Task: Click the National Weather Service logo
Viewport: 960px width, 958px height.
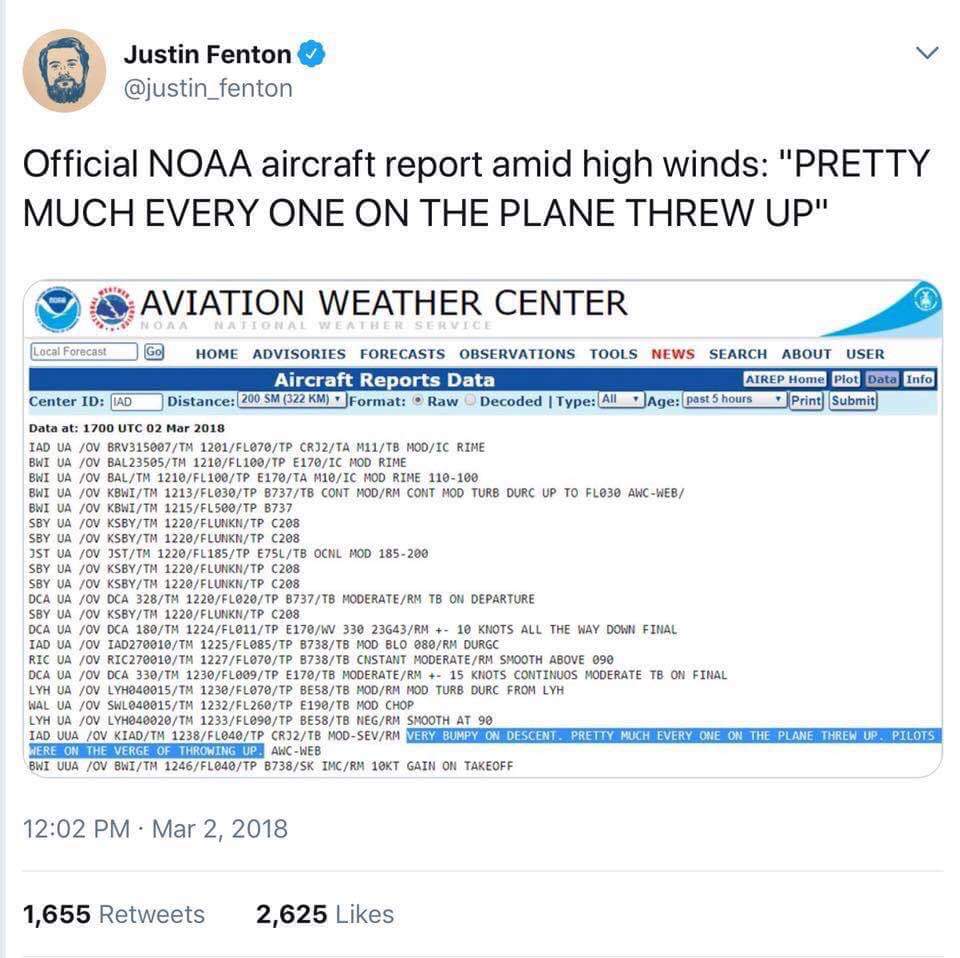Action: (113, 309)
